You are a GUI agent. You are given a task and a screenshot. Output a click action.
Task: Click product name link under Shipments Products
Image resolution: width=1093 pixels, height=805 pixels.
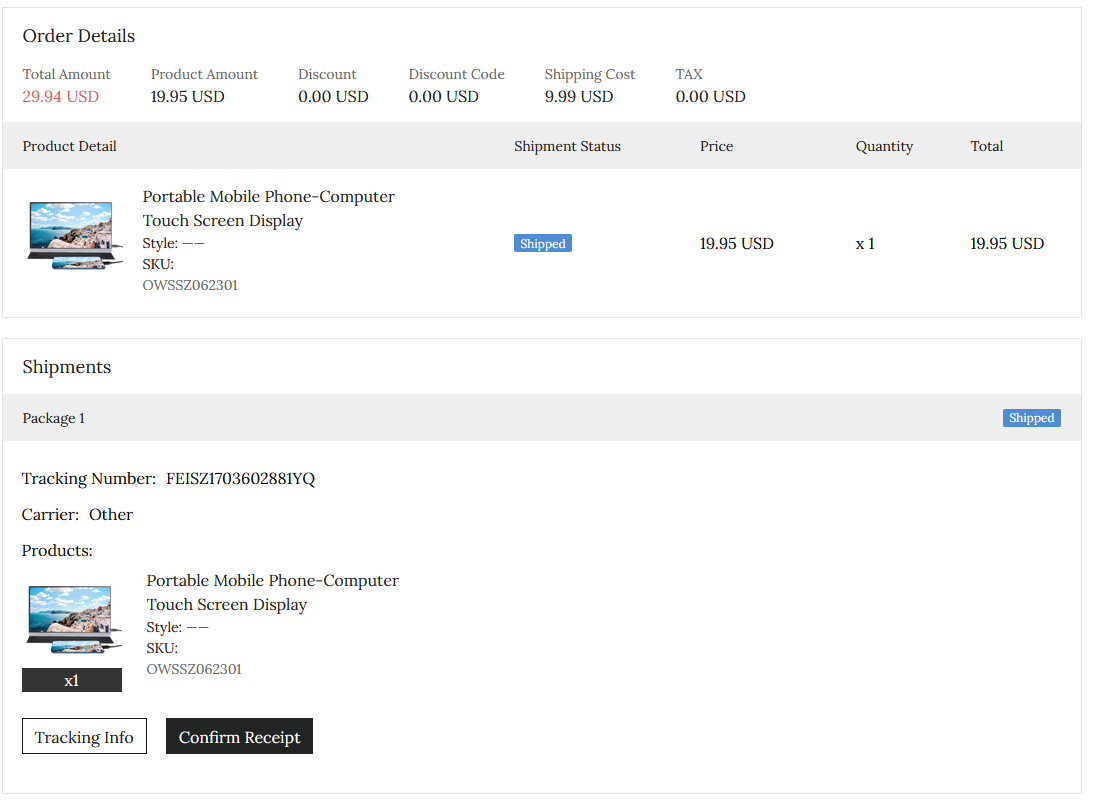[273, 592]
